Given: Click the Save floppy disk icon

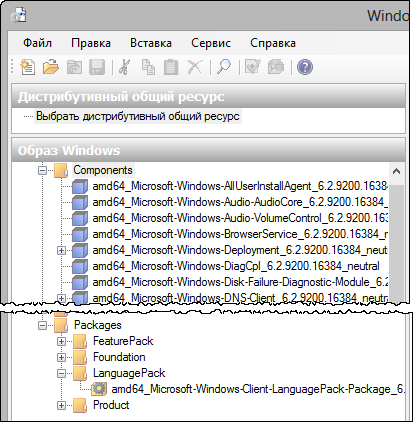Looking at the screenshot, I should pos(97,67).
